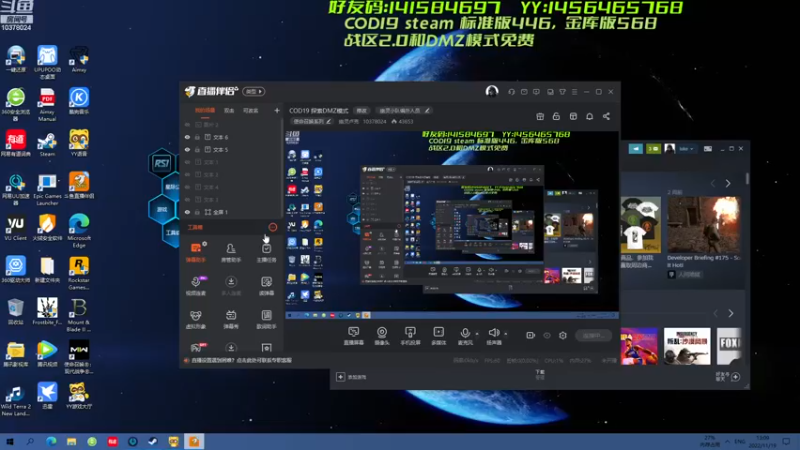Advance the lower Steam games row right
The height and width of the screenshot is (450, 800).
pos(731,313)
